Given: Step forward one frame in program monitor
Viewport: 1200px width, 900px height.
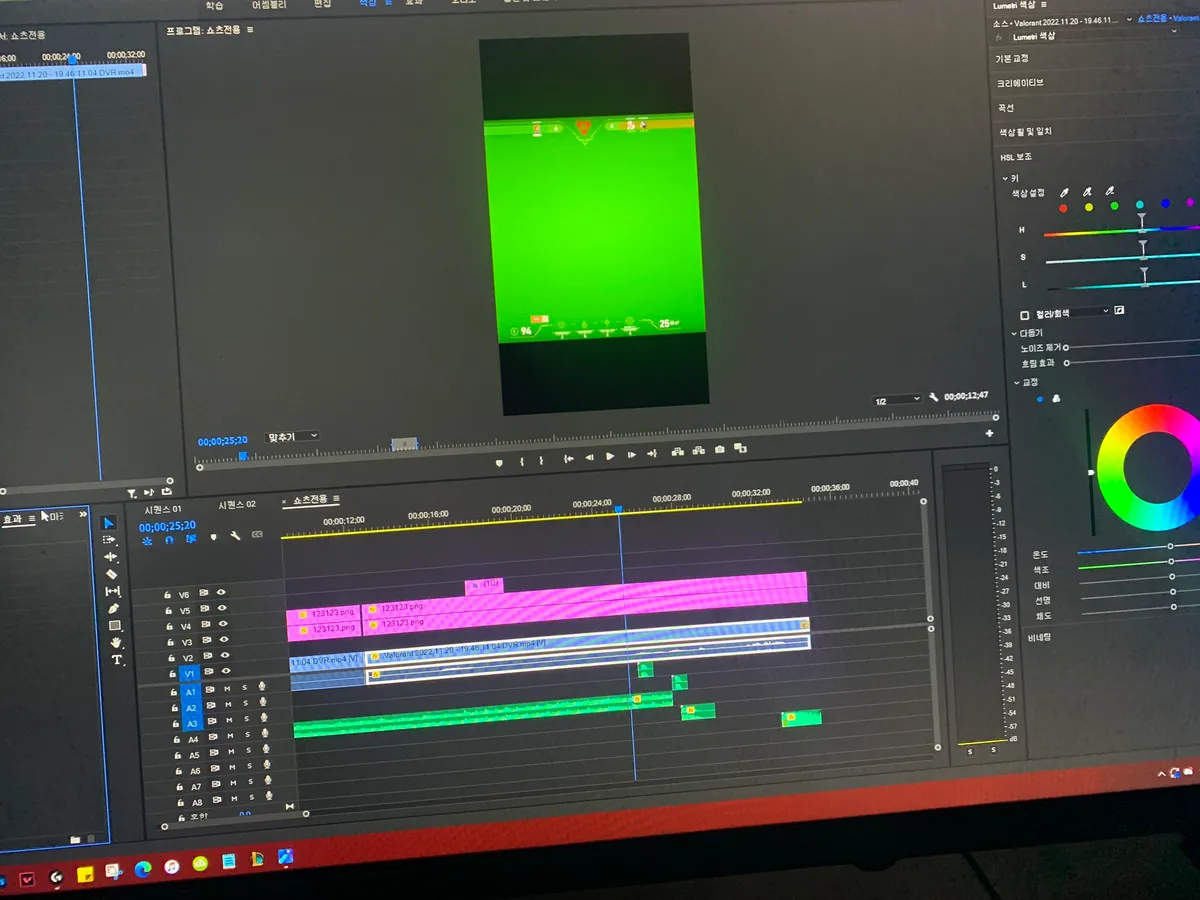Looking at the screenshot, I should [x=631, y=455].
